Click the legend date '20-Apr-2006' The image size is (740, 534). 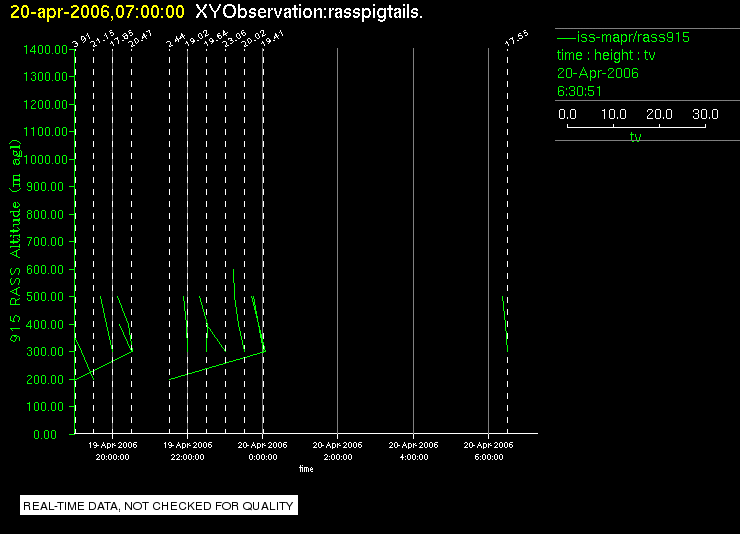pos(597,73)
